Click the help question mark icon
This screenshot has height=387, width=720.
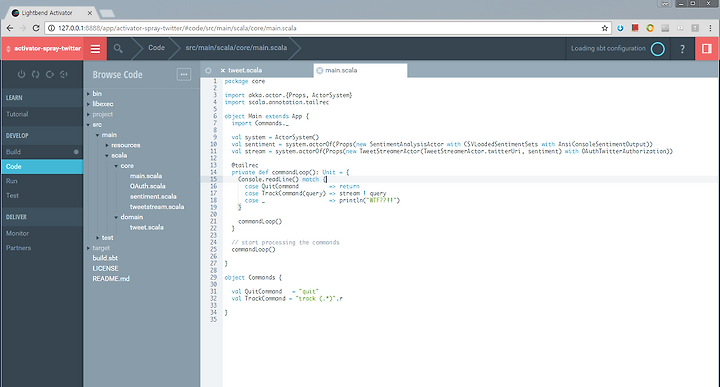coord(682,49)
